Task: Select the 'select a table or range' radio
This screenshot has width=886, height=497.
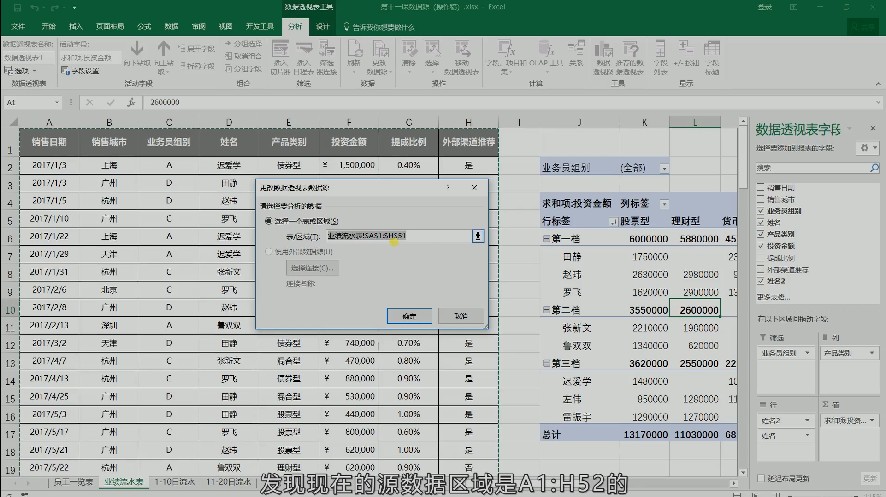Action: click(x=268, y=220)
